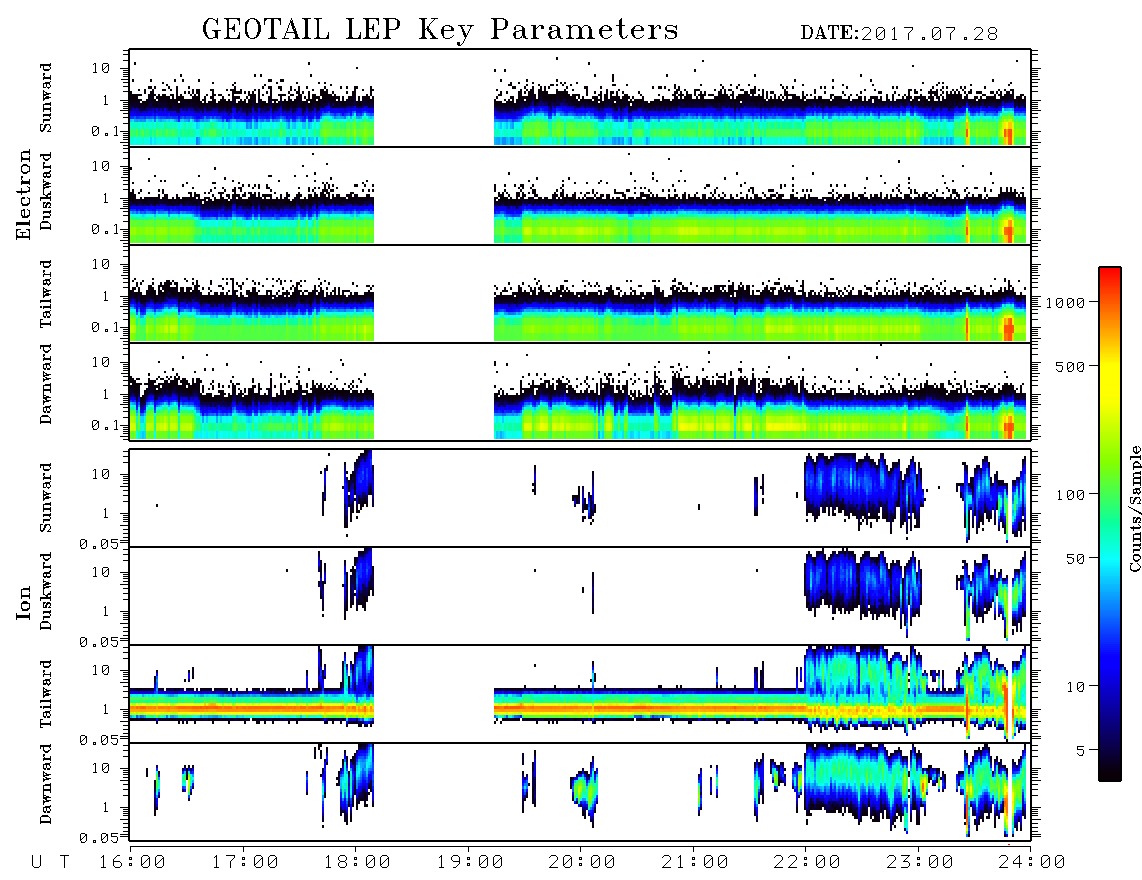Click the Electron Dawnward panel label
1142x880 pixels.
(x=46, y=385)
